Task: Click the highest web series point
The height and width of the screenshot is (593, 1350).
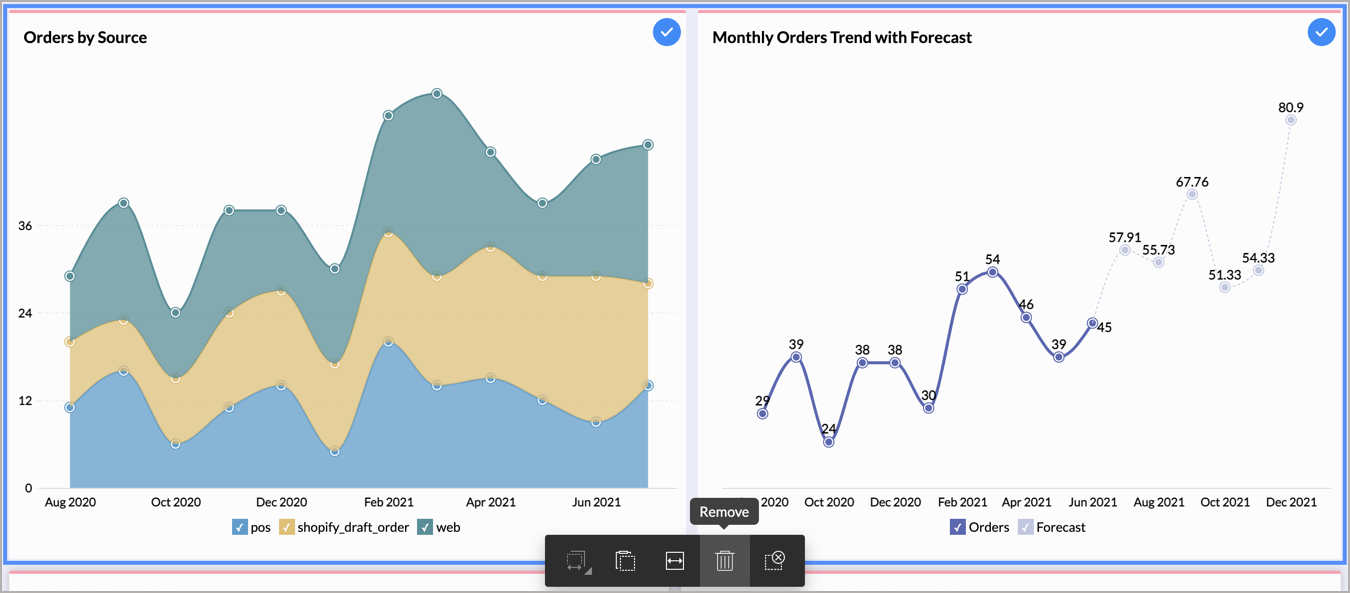Action: [437, 94]
